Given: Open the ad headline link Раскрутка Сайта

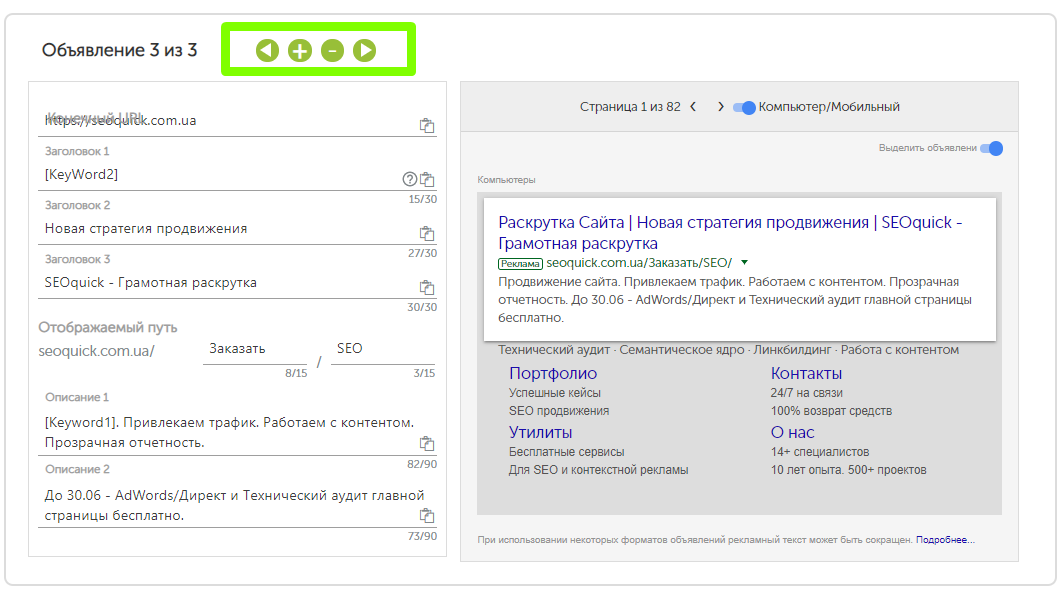Looking at the screenshot, I should [x=730, y=232].
